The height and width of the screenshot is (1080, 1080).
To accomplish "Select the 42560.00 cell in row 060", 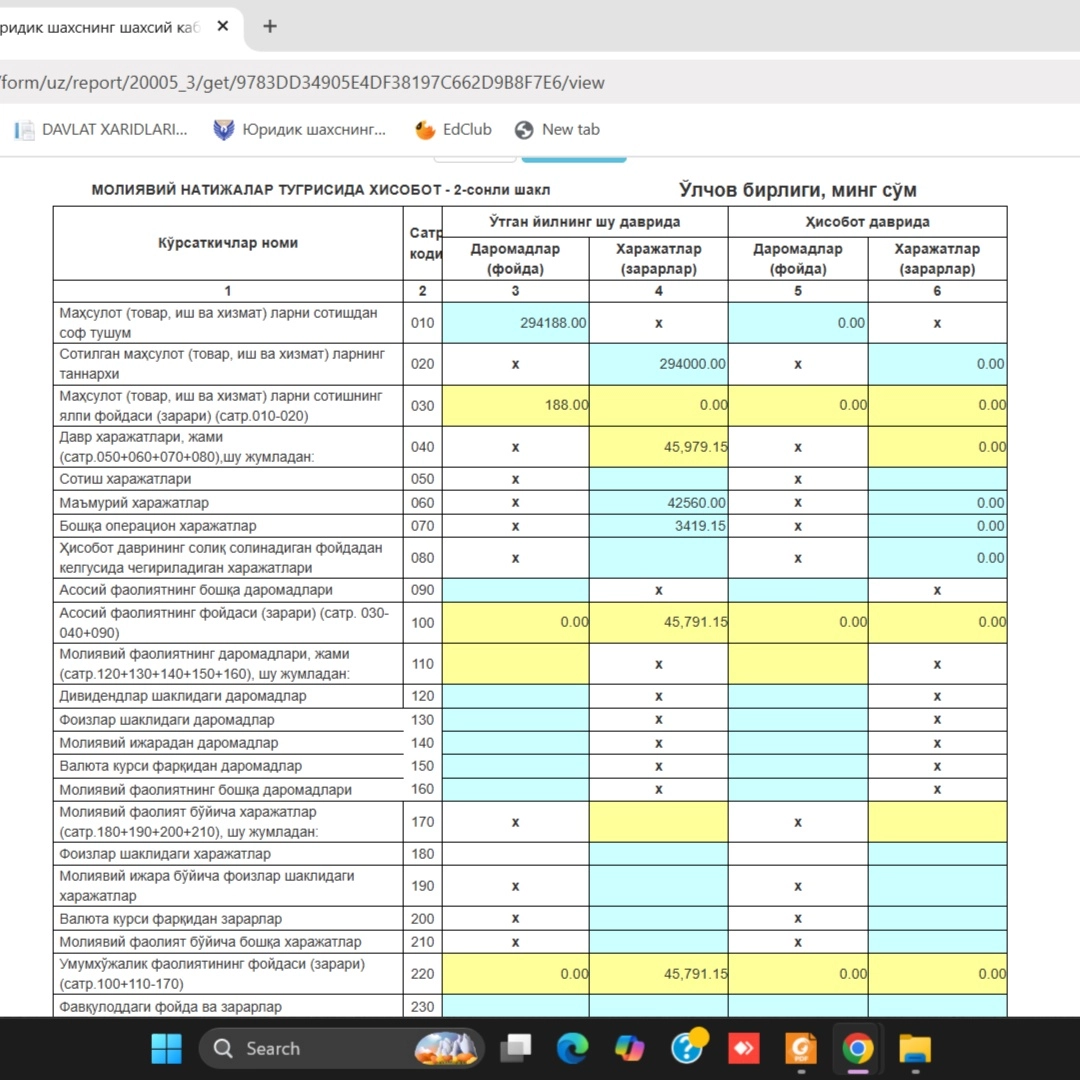I will click(658, 503).
